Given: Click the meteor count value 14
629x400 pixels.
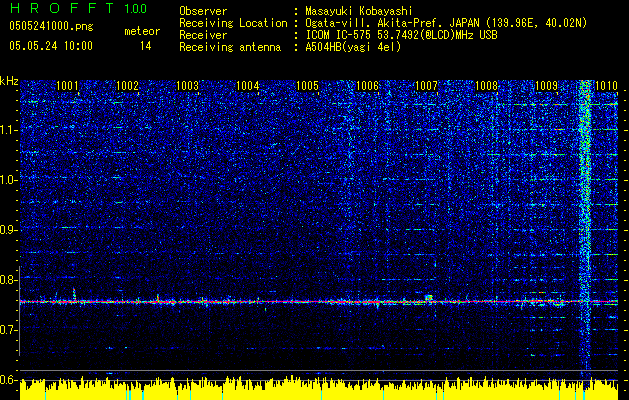Looking at the screenshot, I should pos(146,46).
